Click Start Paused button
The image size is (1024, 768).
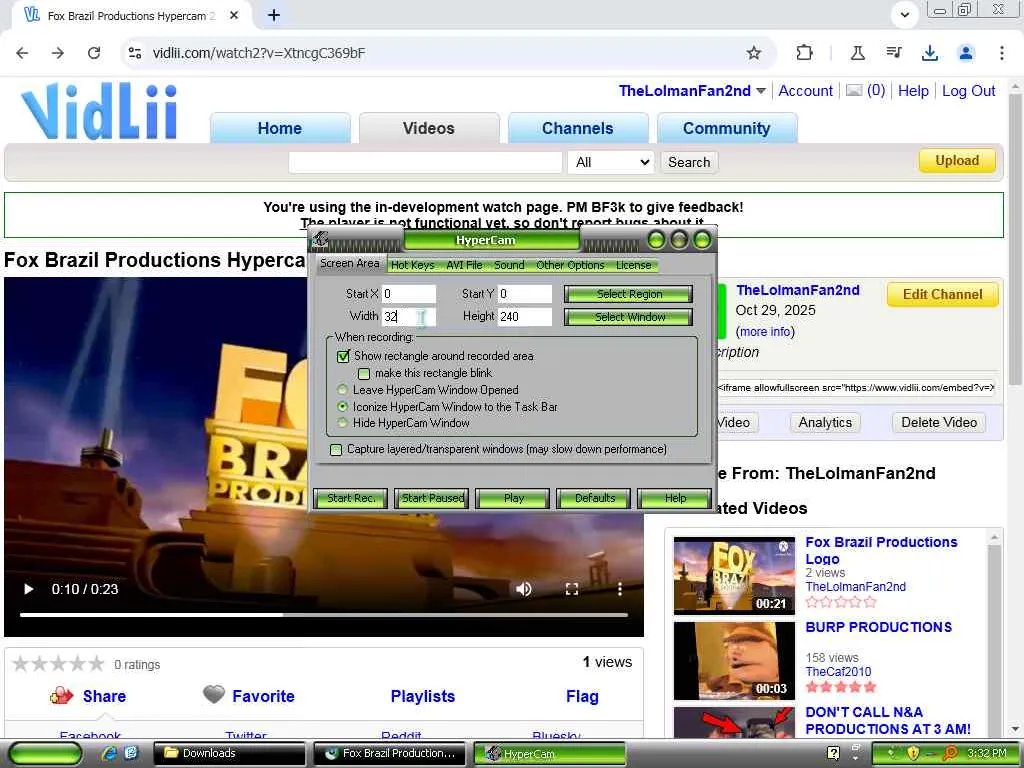click(x=432, y=498)
